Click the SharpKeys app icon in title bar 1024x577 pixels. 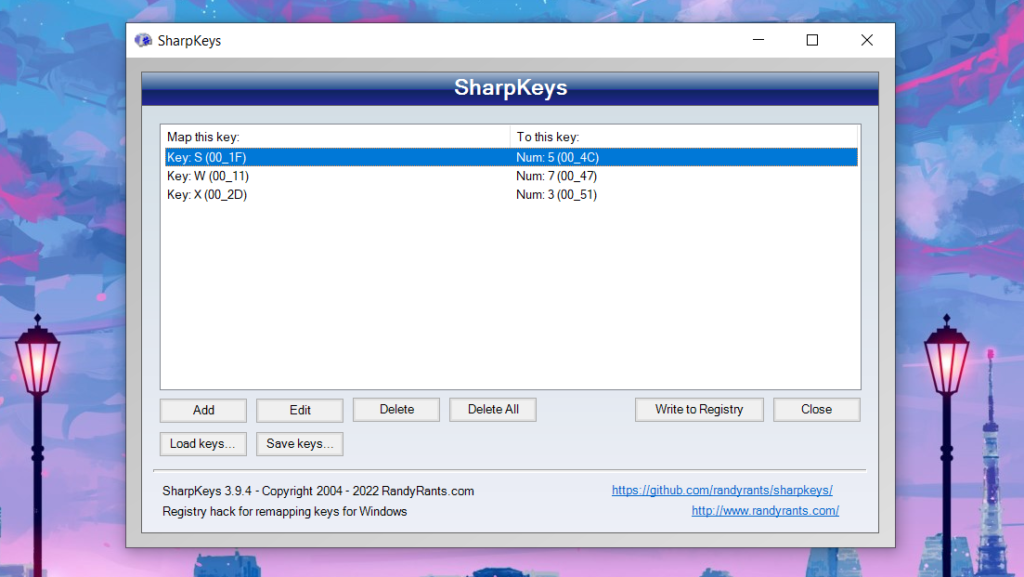143,40
